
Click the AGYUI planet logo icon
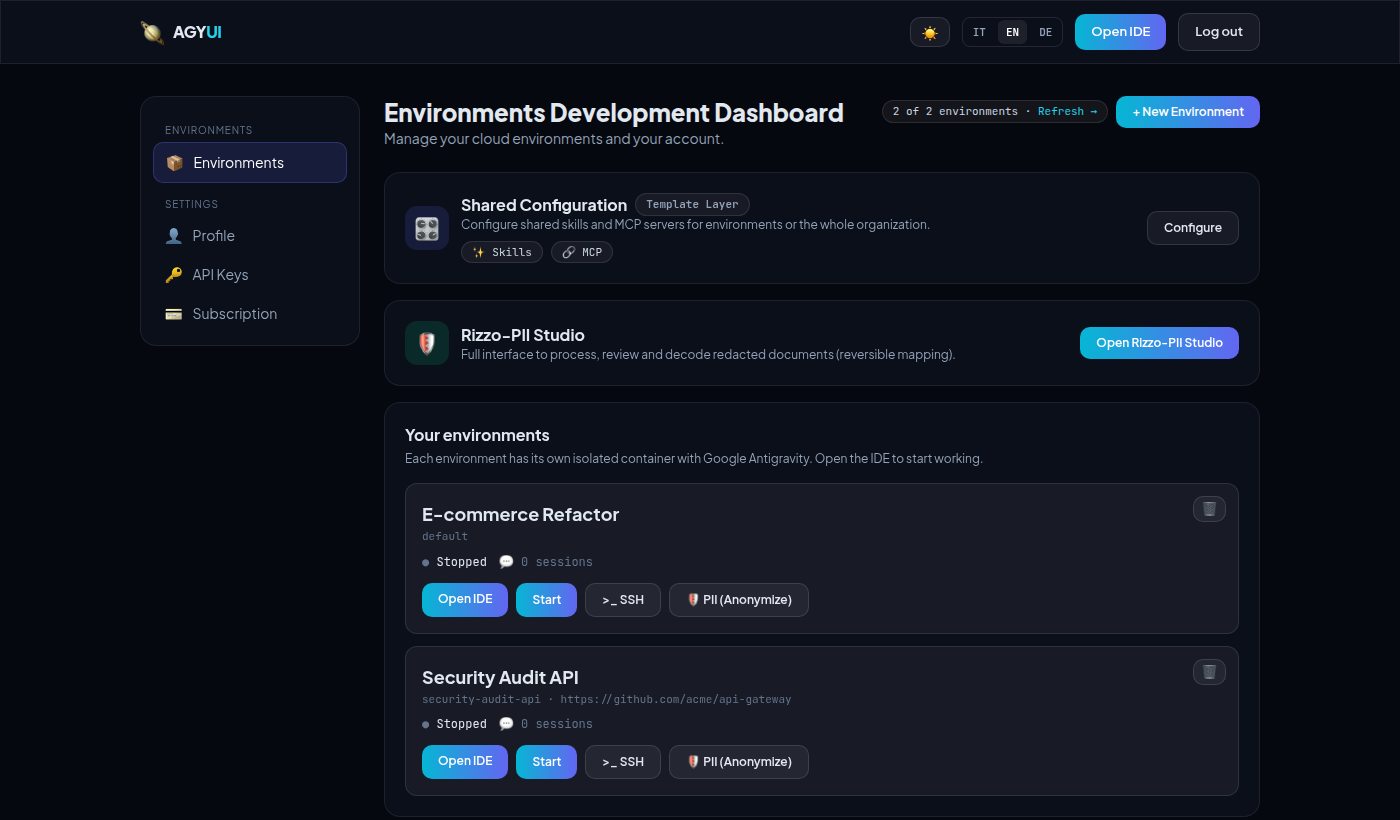[x=153, y=32]
